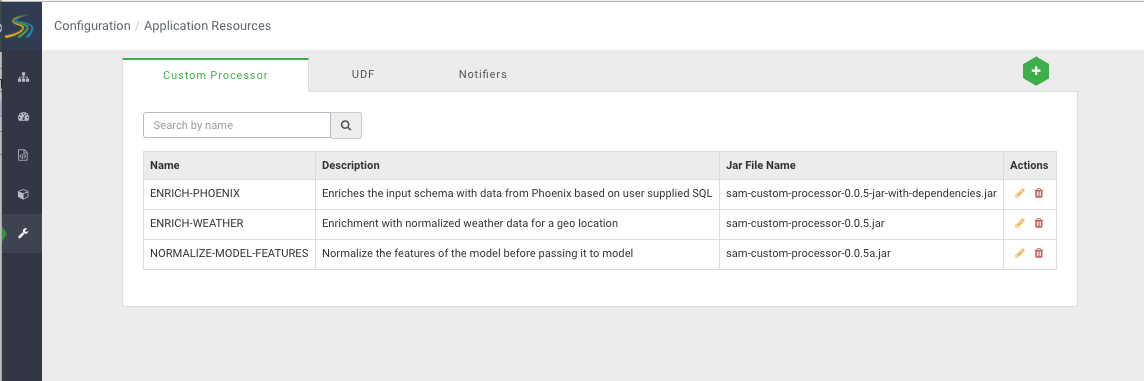Select the Custom Processor tab
The image size is (1144, 381).
215,75
